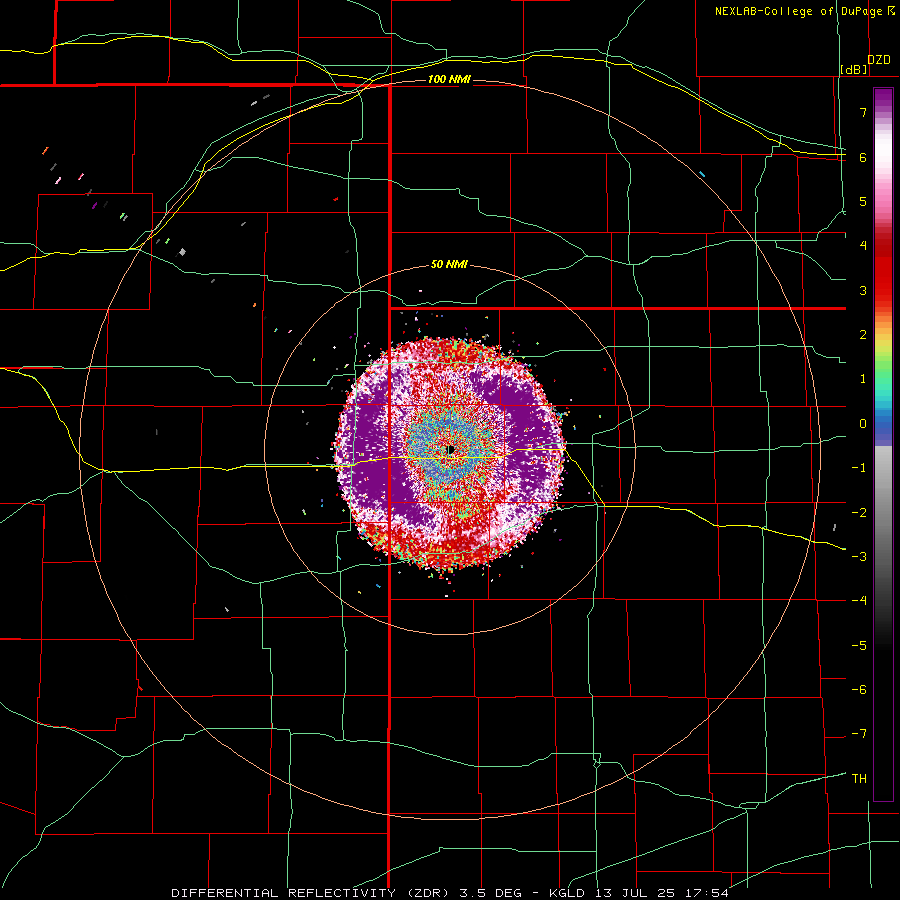Screen dimensions: 900x900
Task: Click the legend value -4 label
Action: [x=859, y=601]
